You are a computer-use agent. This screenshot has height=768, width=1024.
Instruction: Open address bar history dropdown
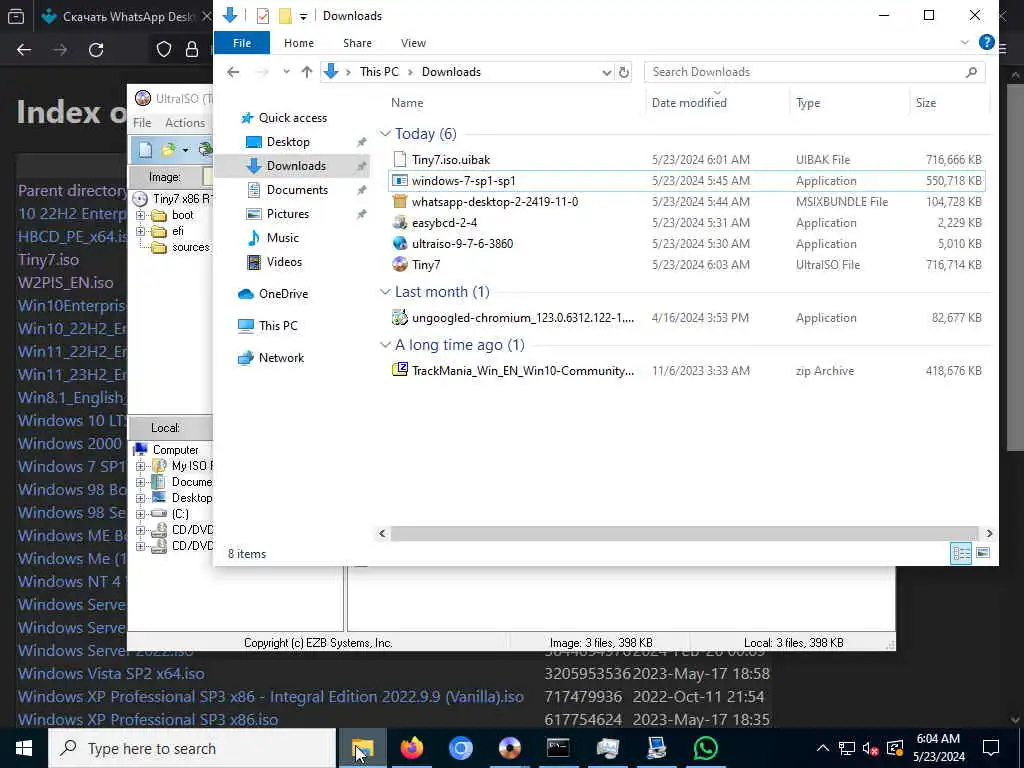[x=606, y=72]
